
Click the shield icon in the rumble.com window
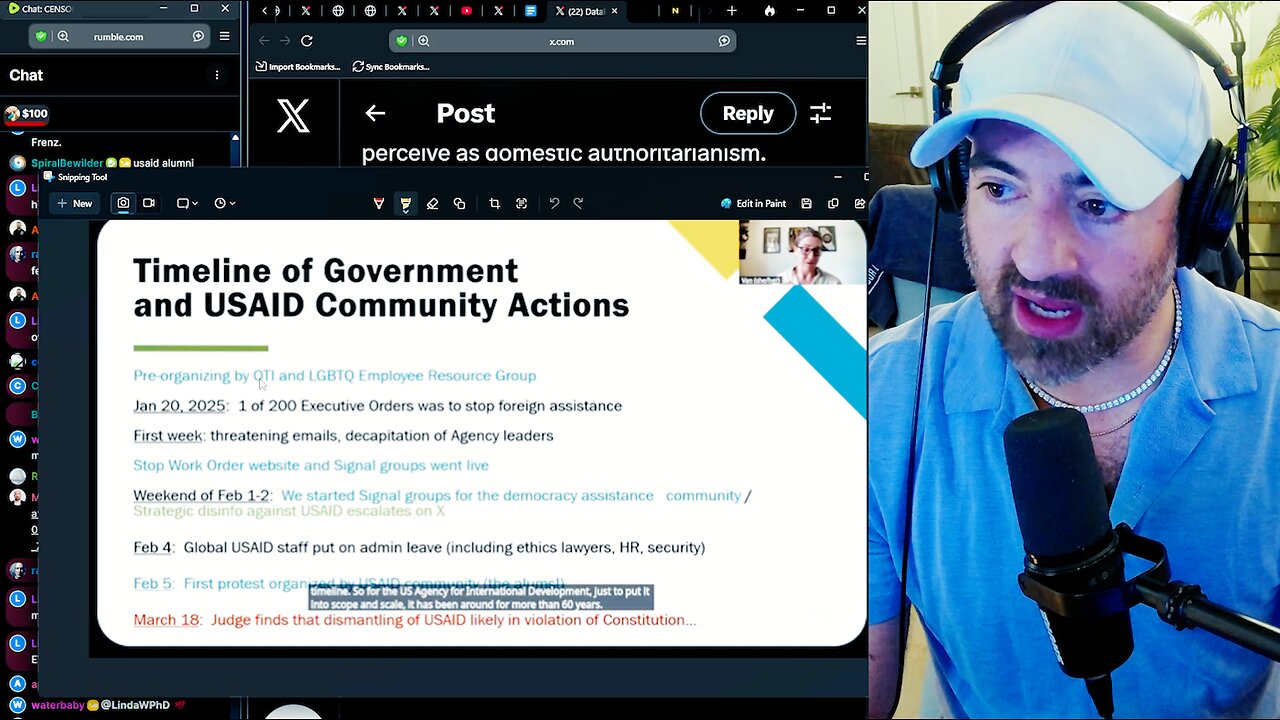coord(41,36)
